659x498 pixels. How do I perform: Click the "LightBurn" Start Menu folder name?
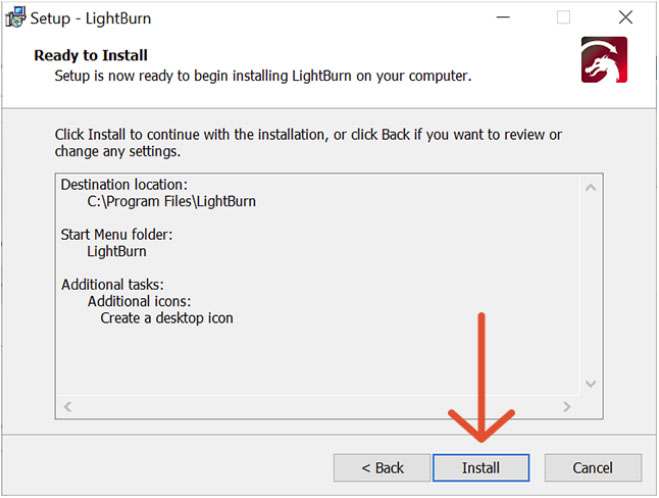tap(117, 251)
